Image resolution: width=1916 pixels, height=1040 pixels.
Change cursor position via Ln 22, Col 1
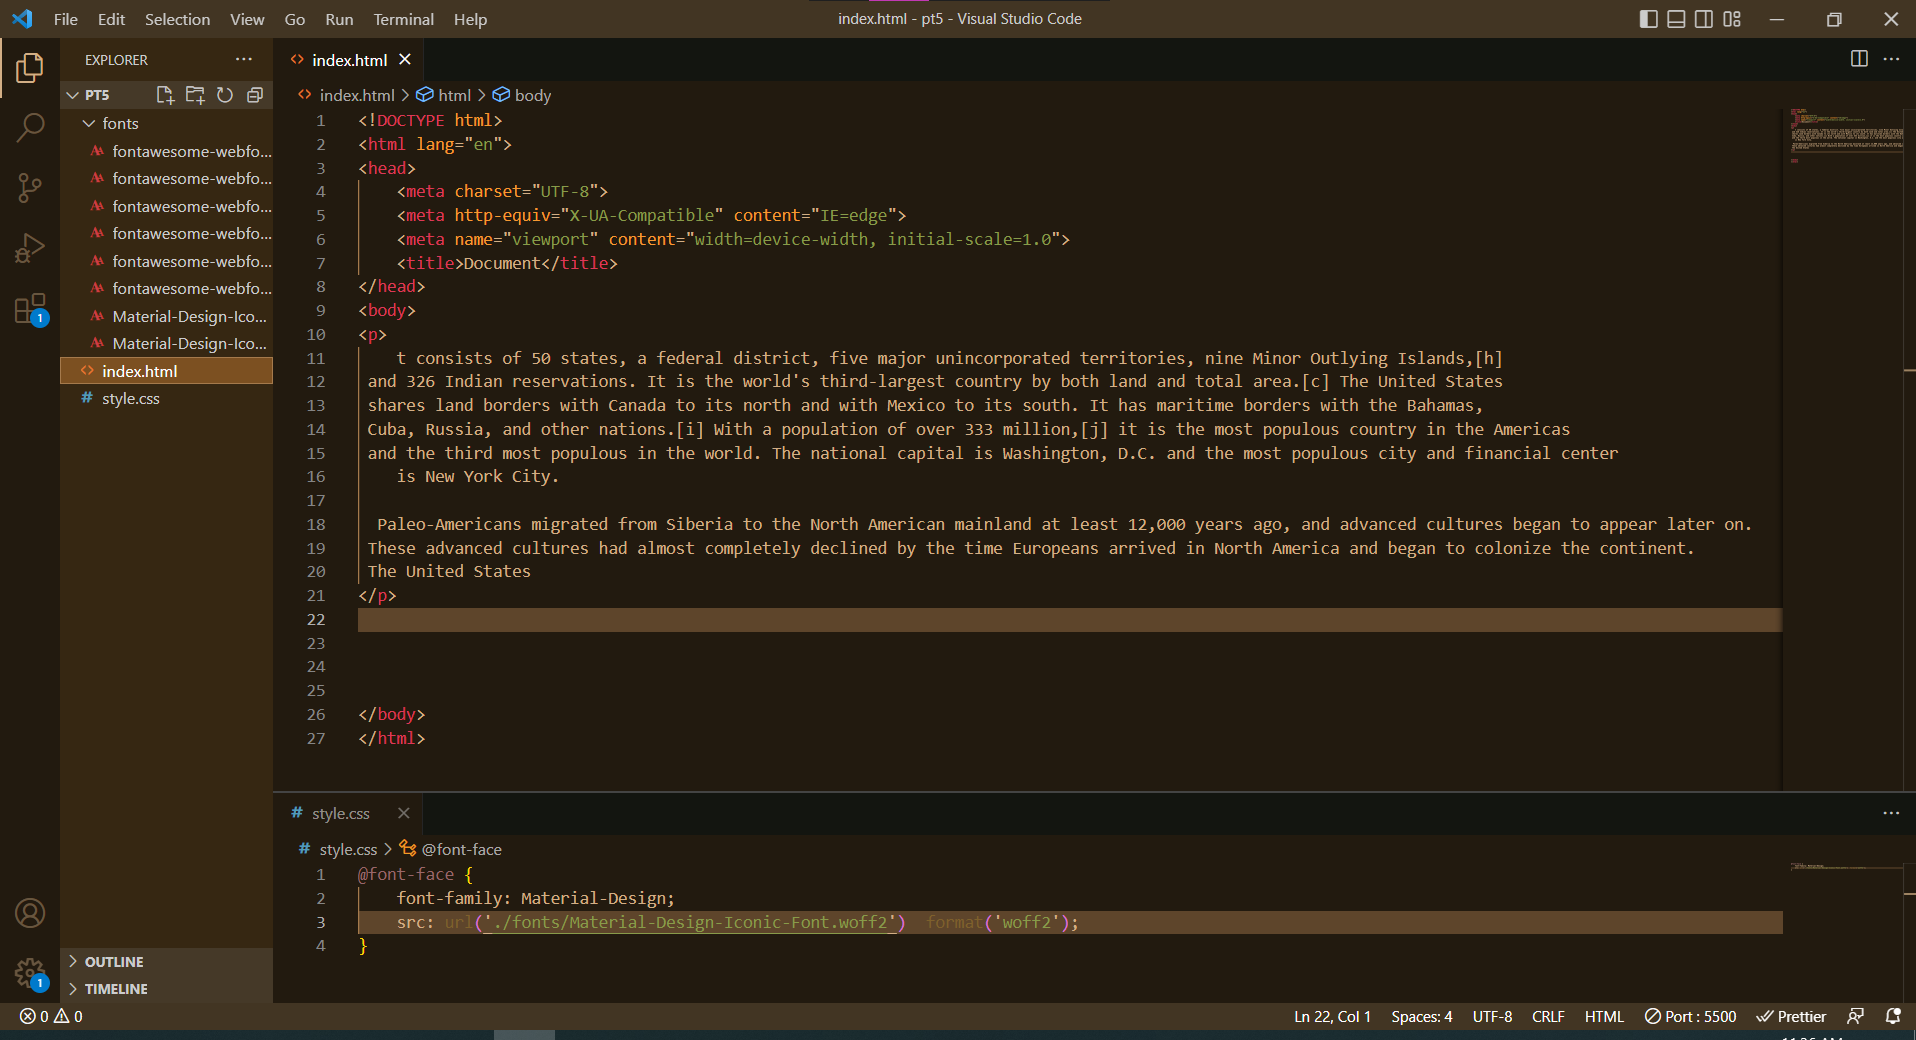click(1332, 1016)
